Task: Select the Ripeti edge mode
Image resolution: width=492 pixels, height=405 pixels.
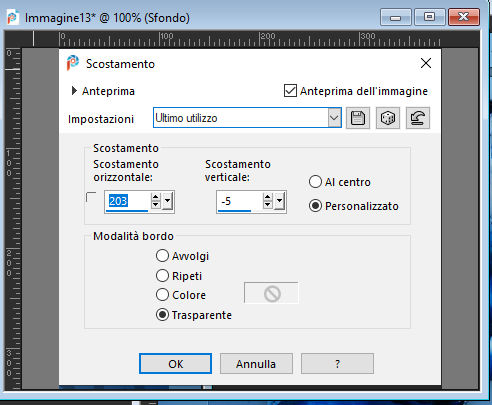Action: [162, 276]
